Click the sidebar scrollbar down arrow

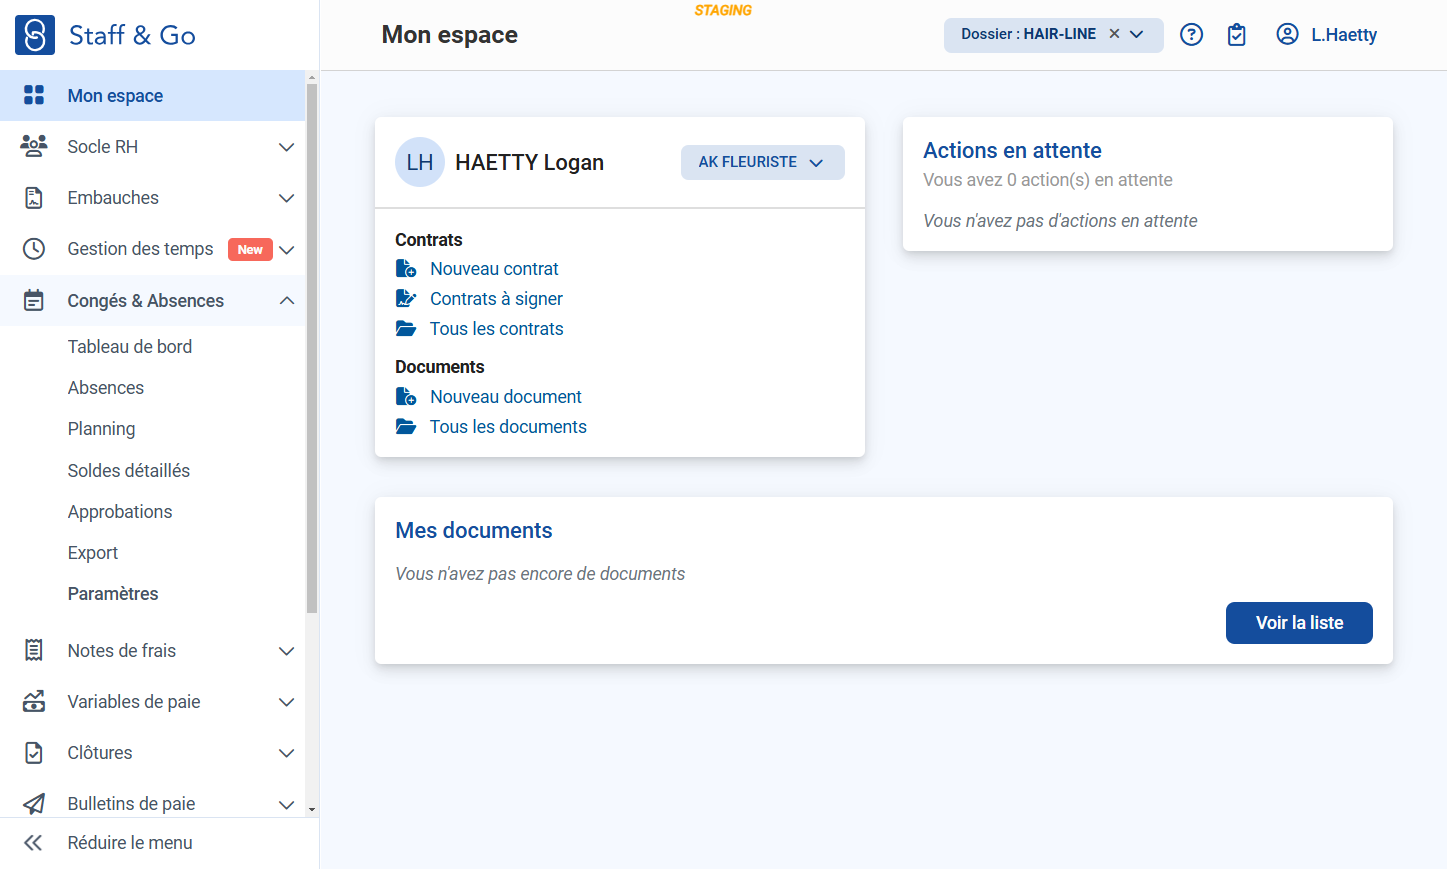tap(312, 809)
